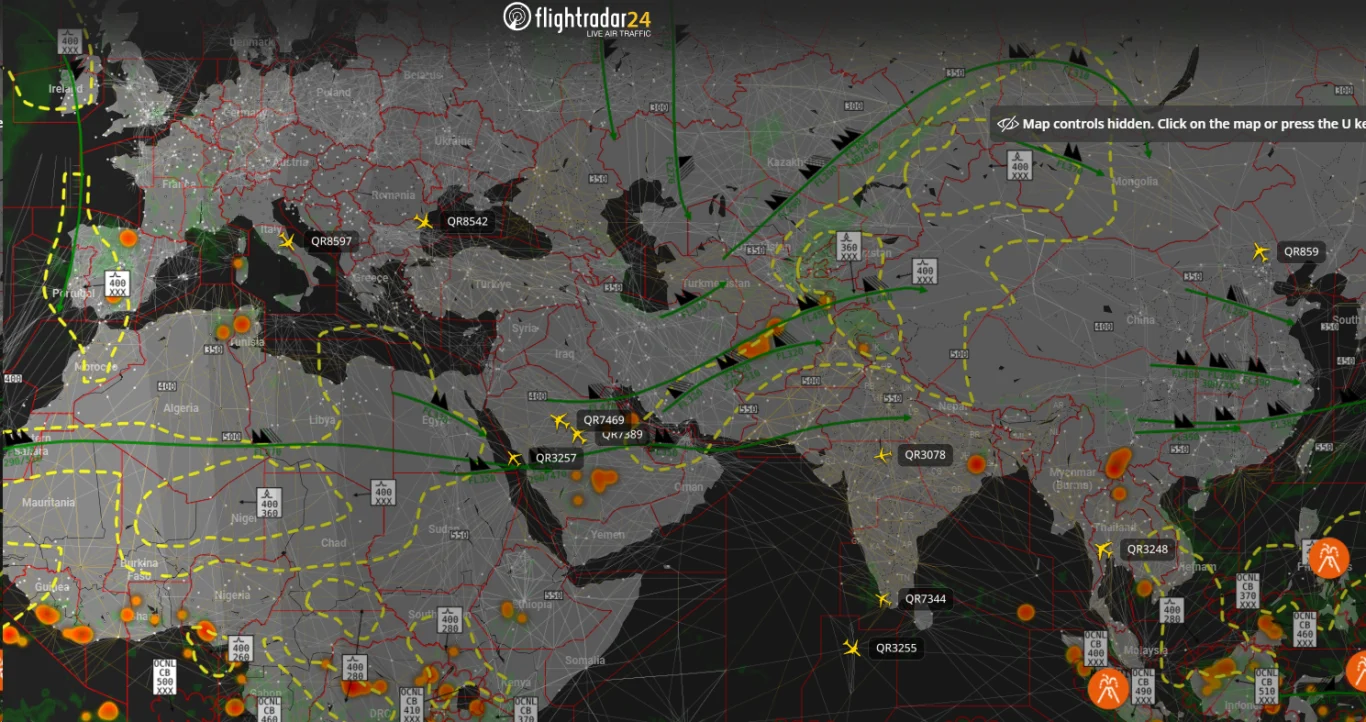Open the QR8597 flight label
Screen dimensions: 1366x722
[x=331, y=241]
